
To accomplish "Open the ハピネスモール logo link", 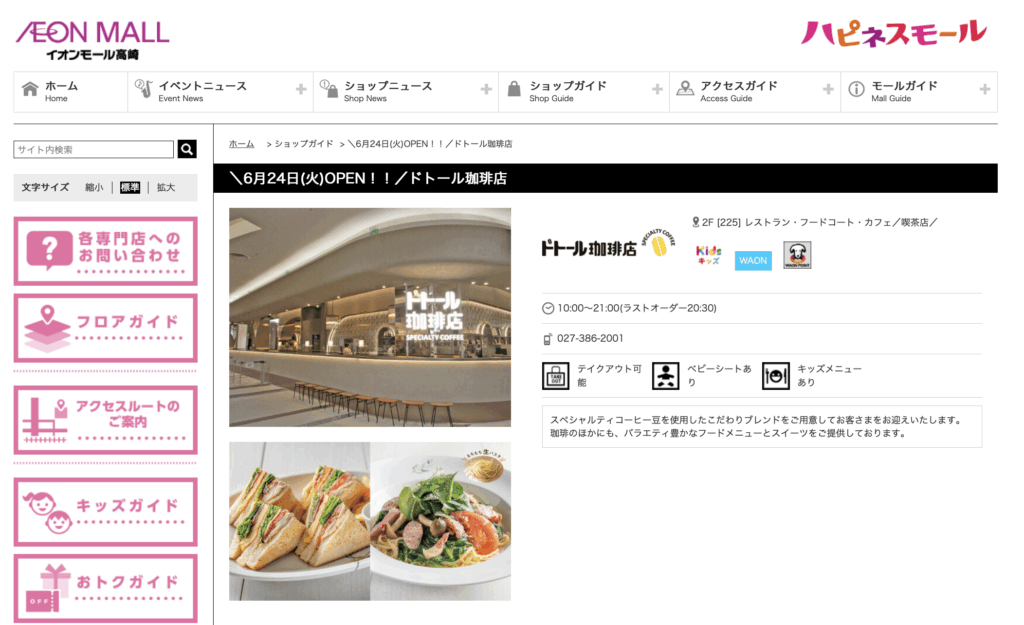I will click(x=893, y=33).
